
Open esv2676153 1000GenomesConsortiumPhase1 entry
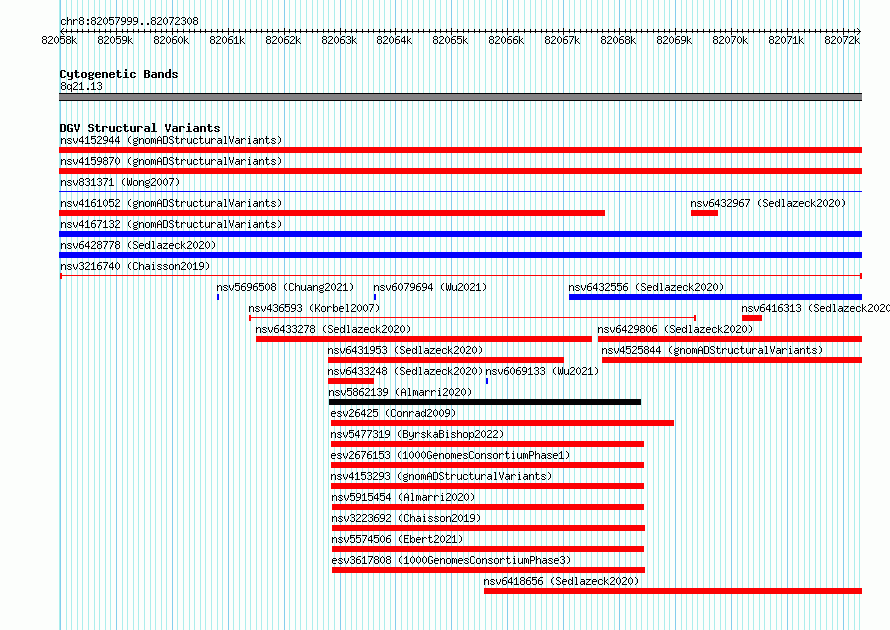tap(450, 455)
